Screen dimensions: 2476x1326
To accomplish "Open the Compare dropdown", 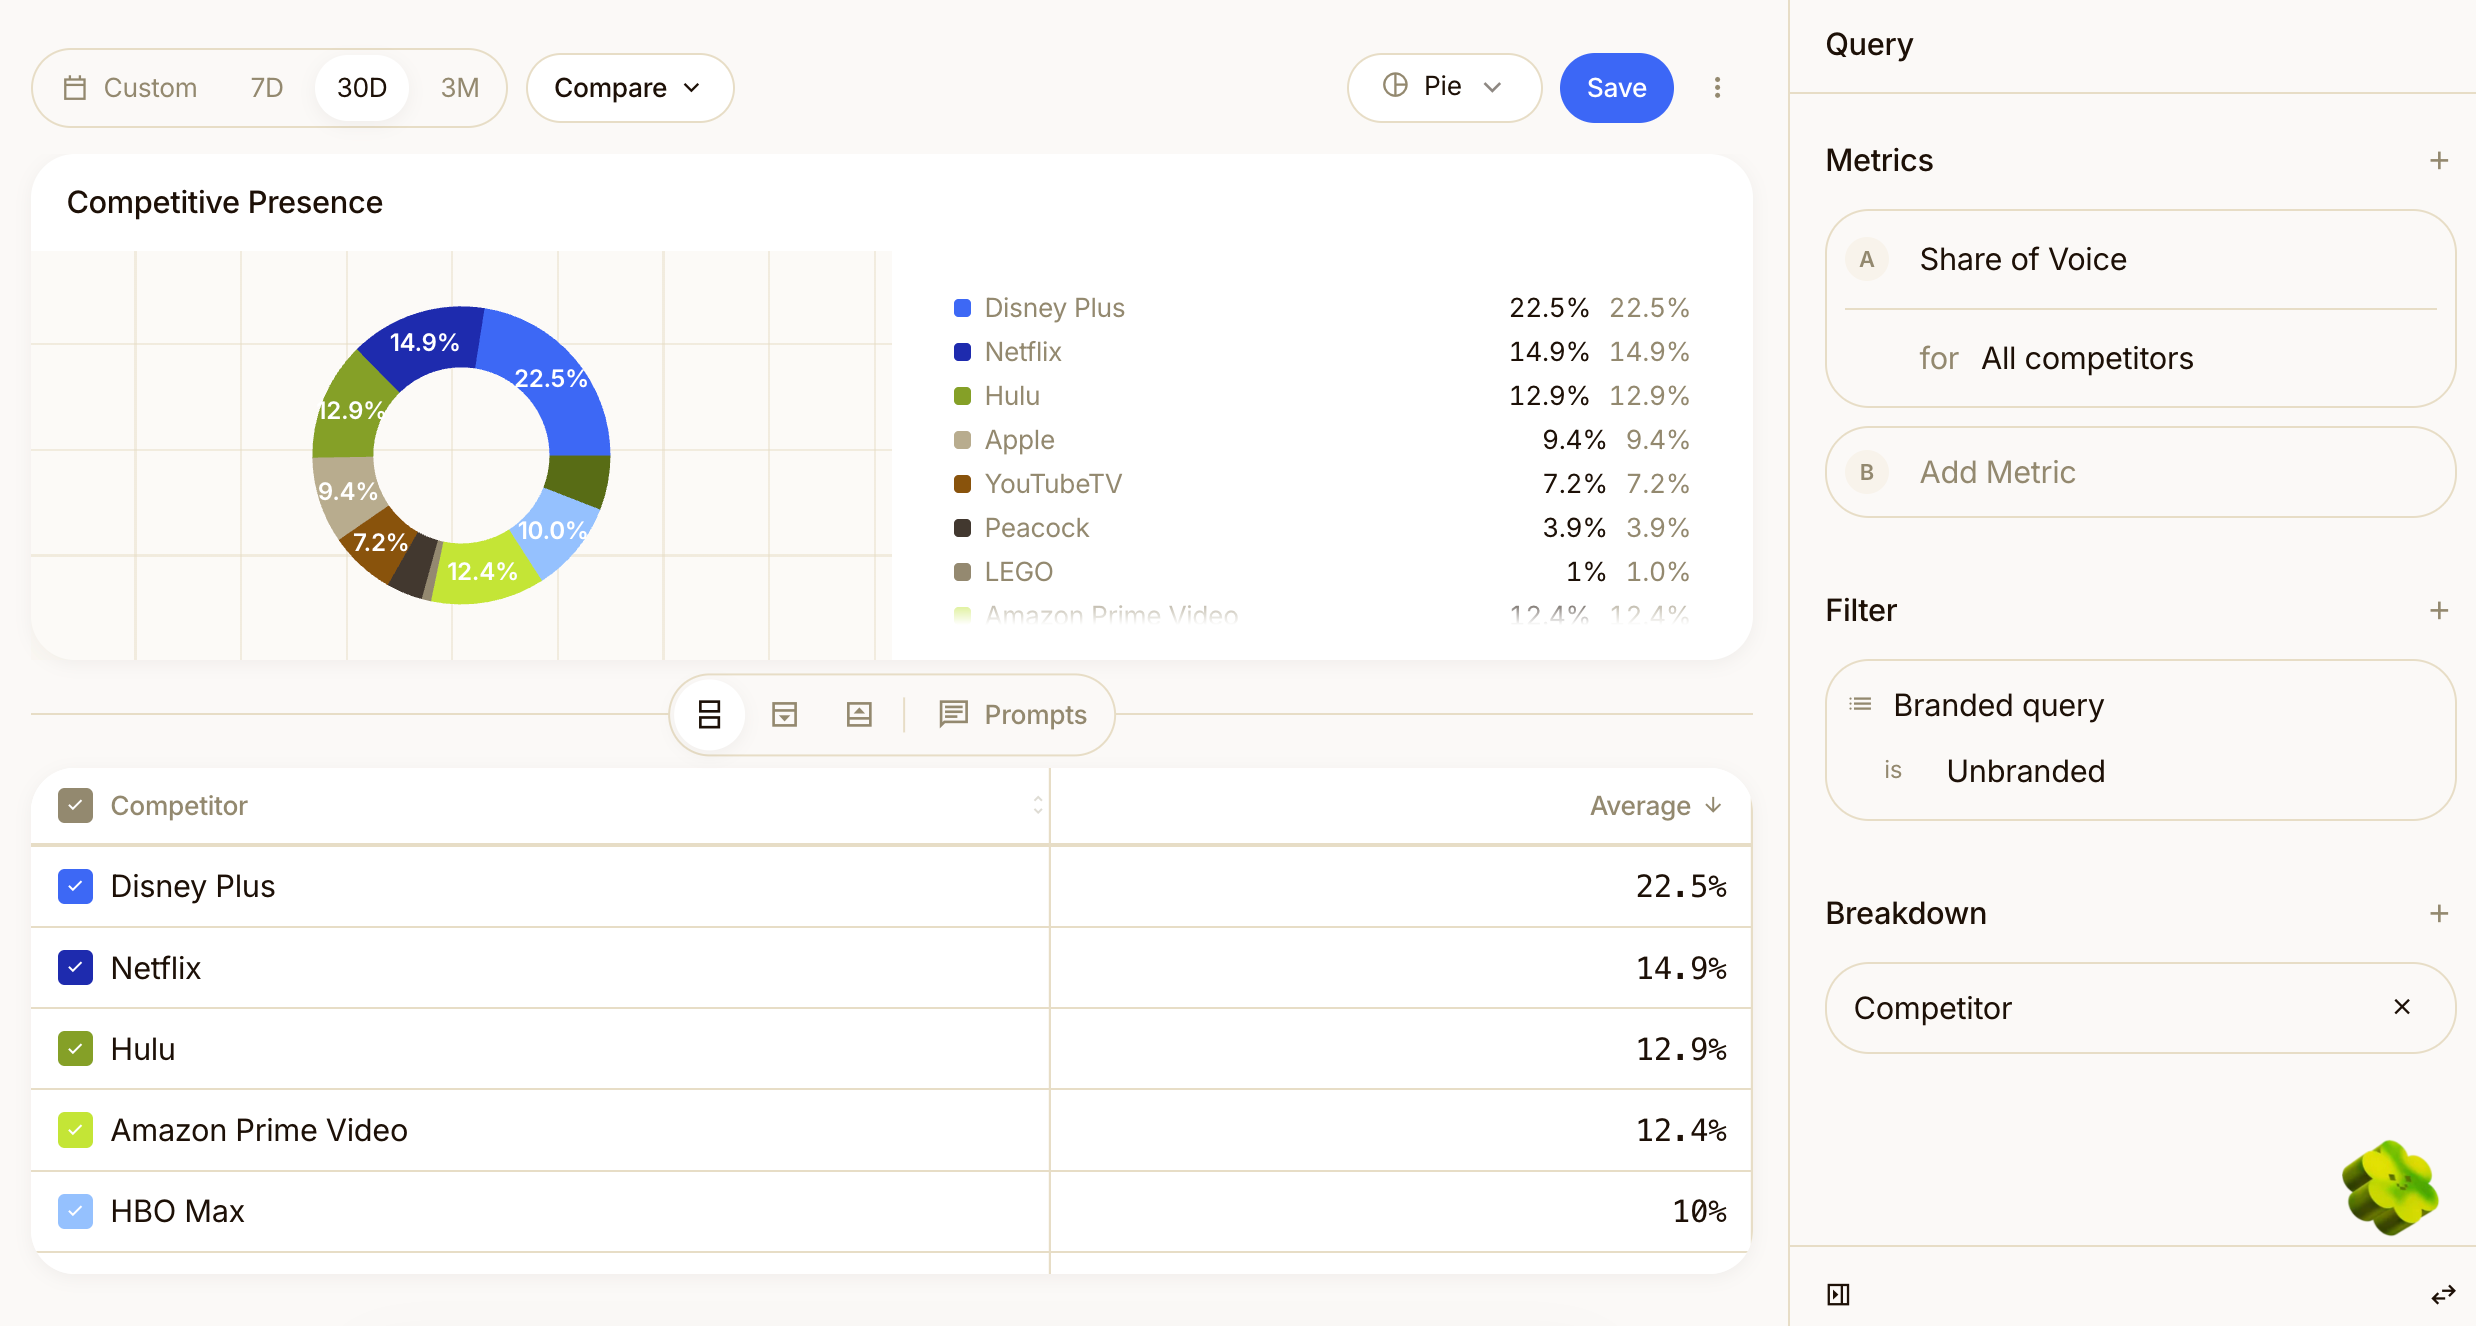I will tap(630, 88).
